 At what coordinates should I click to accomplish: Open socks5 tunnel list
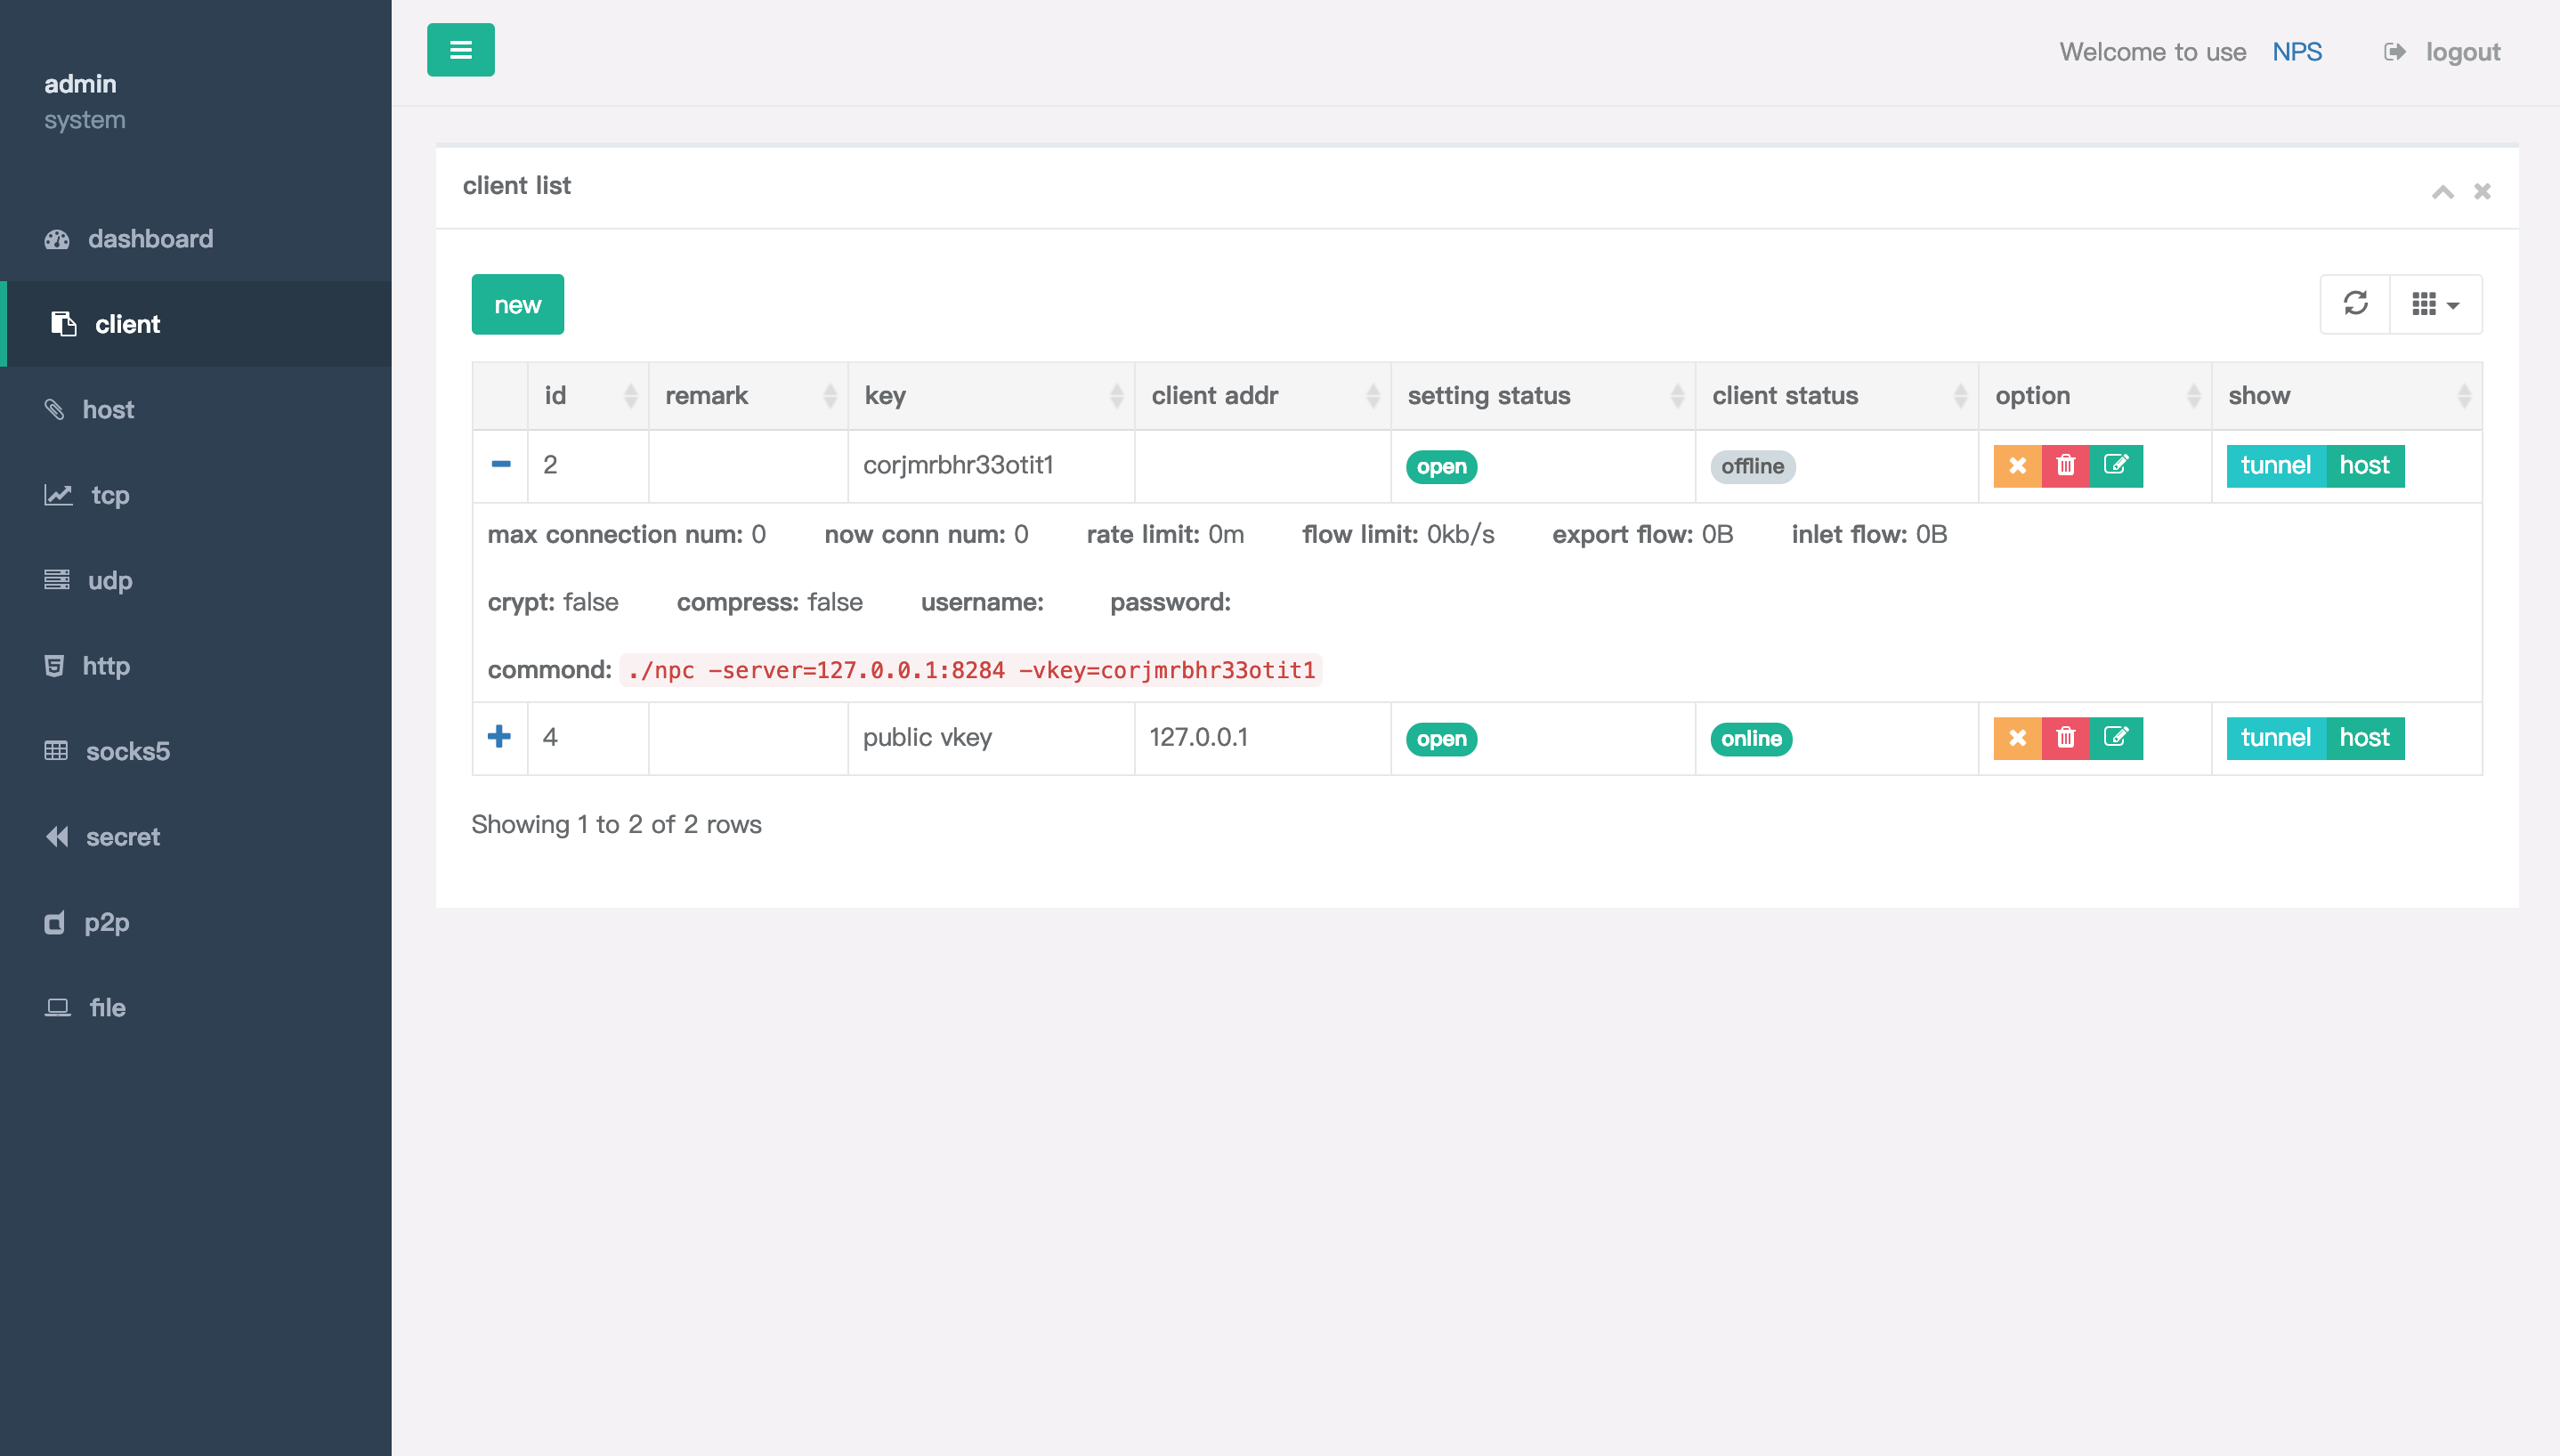196,751
